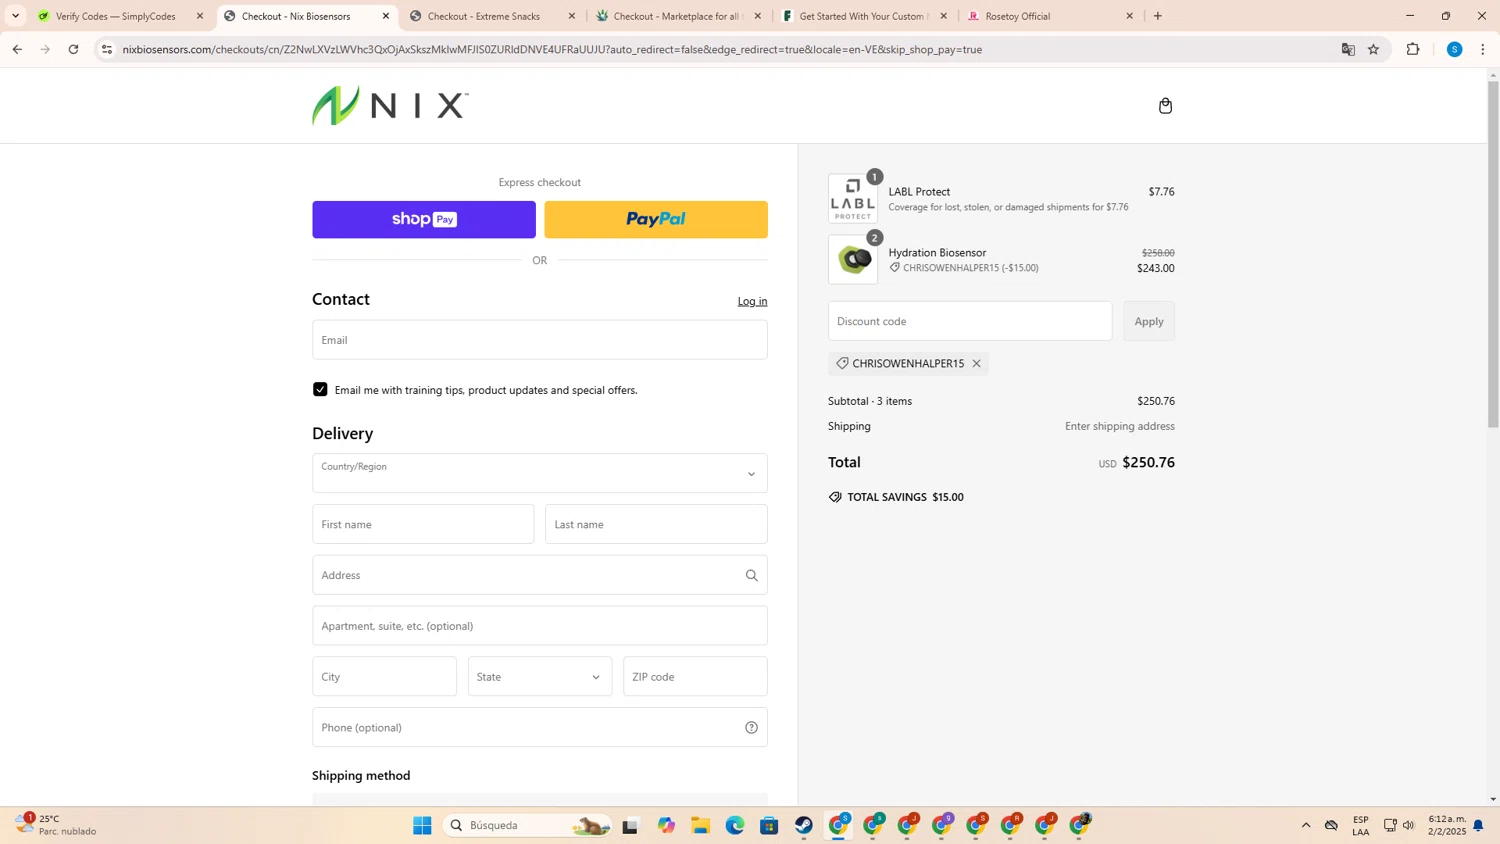Image resolution: width=1500 pixels, height=844 pixels.
Task: Switch to Verify Codes — SimplyCodes tab
Action: 115,16
